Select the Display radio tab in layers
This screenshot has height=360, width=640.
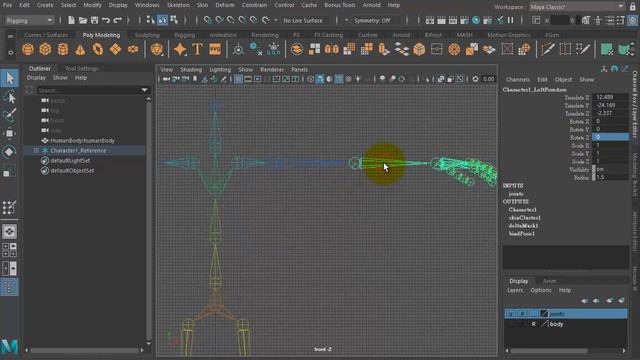[x=518, y=281]
